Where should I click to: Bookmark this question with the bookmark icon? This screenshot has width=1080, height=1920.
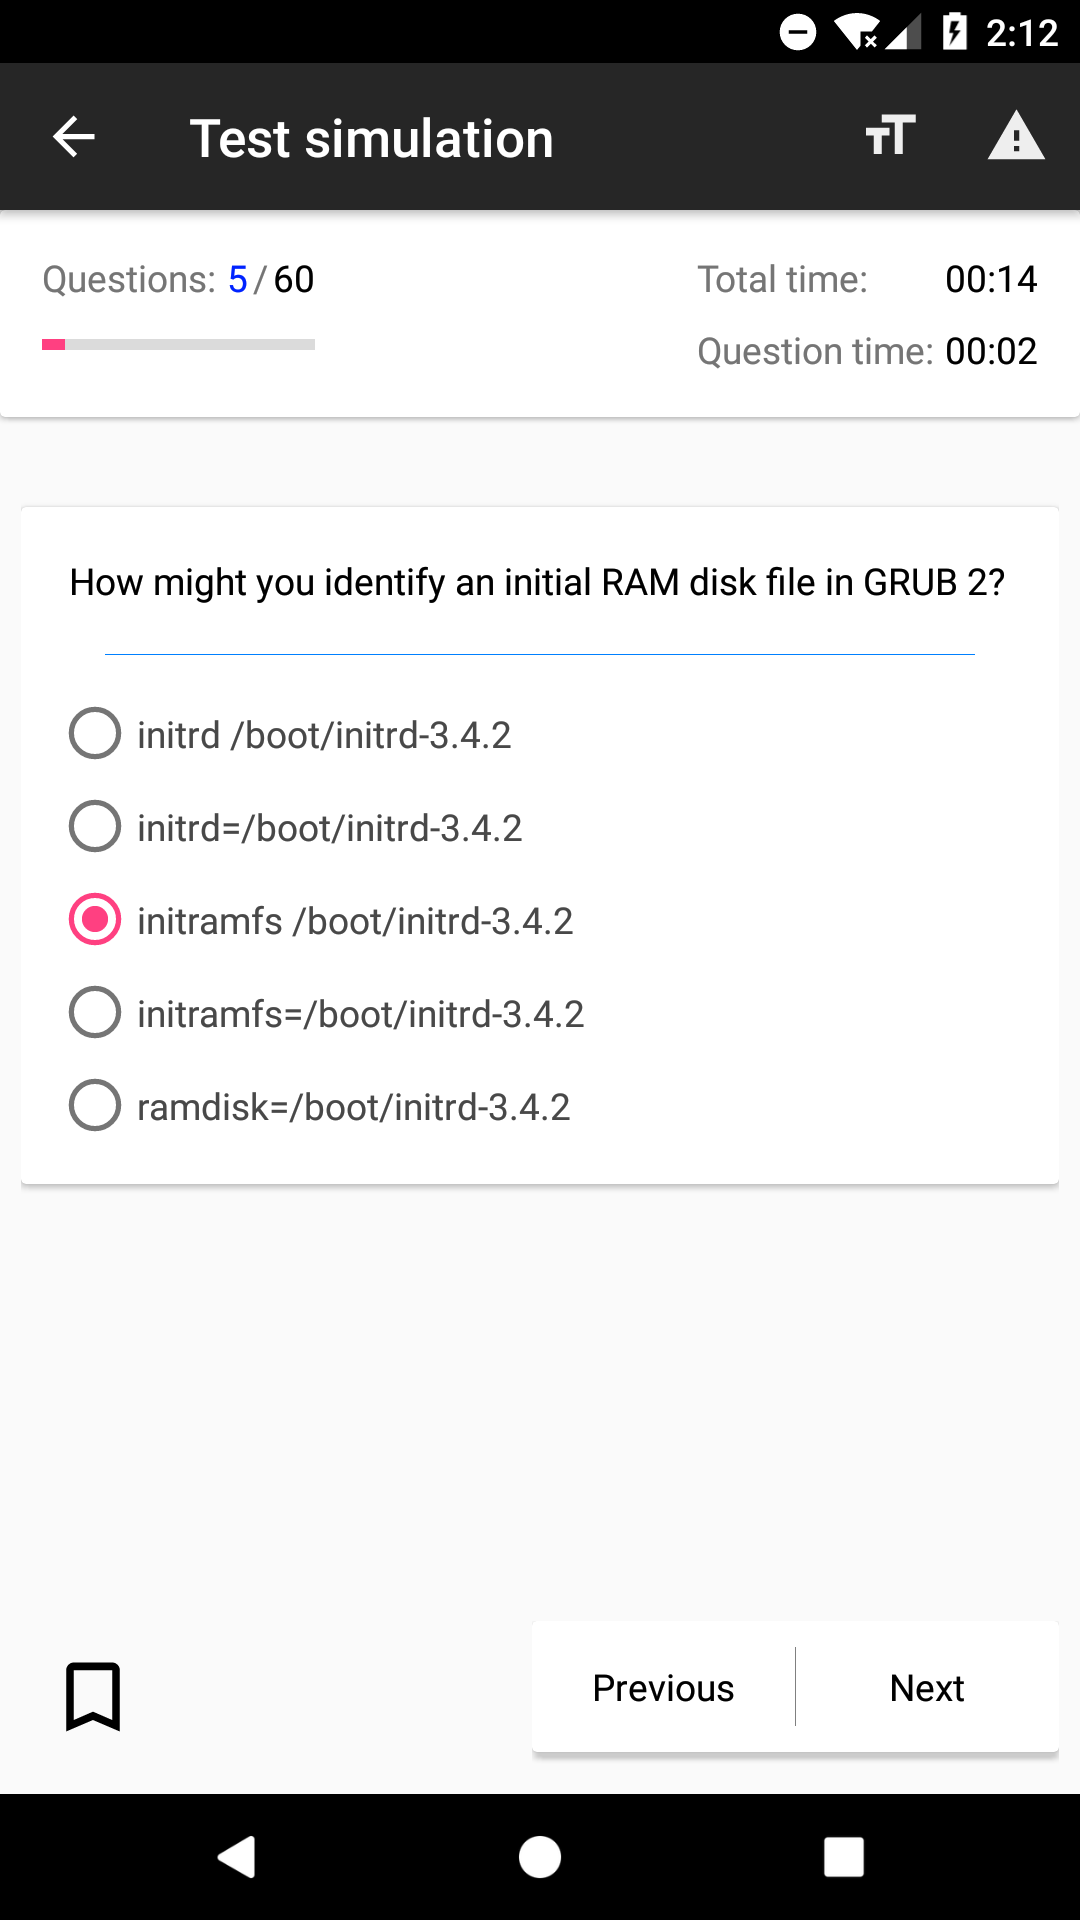coord(93,1696)
